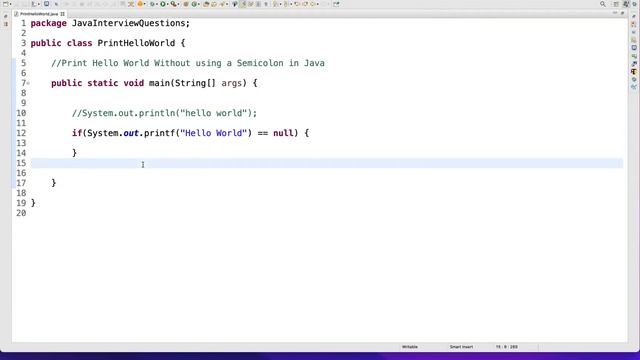Click the Open Type icon

pos(206,4)
